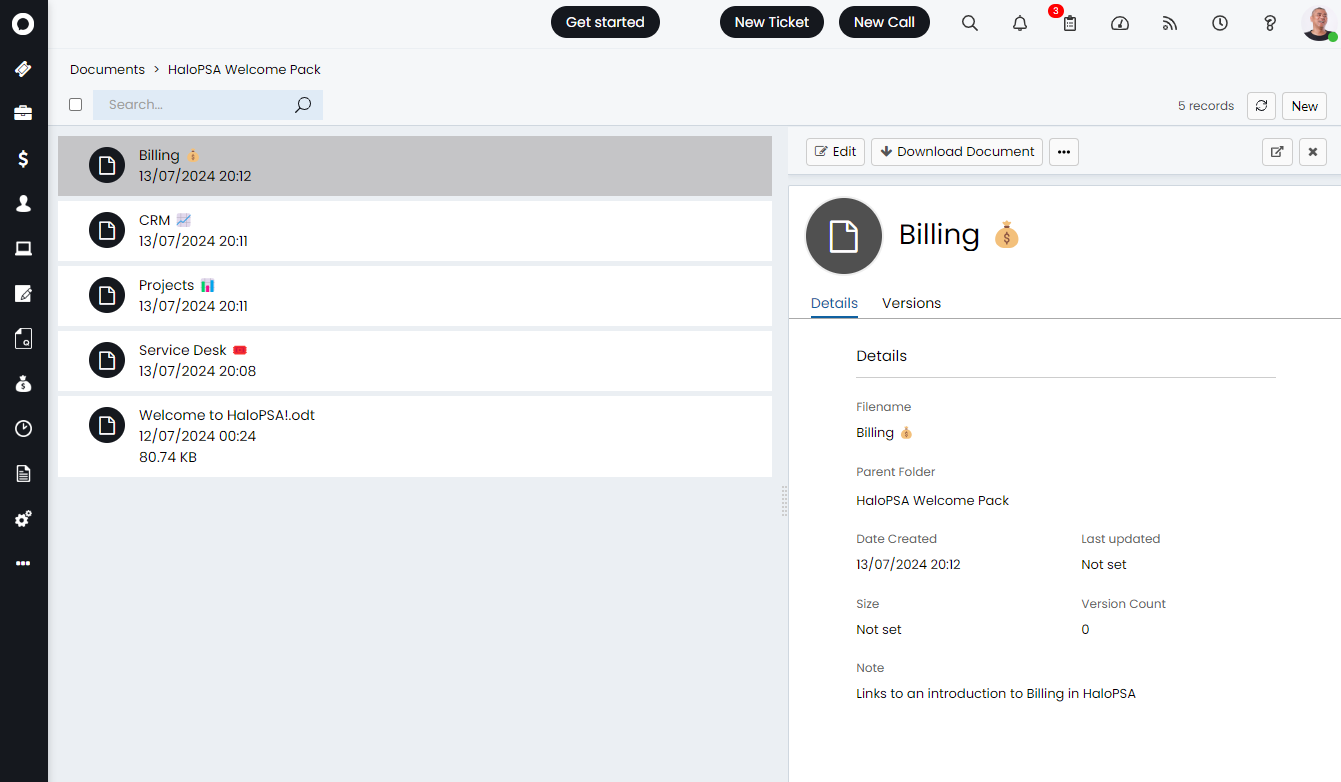Open the user profile avatar
Viewport: 1341px width, 782px height.
(x=1319, y=23)
